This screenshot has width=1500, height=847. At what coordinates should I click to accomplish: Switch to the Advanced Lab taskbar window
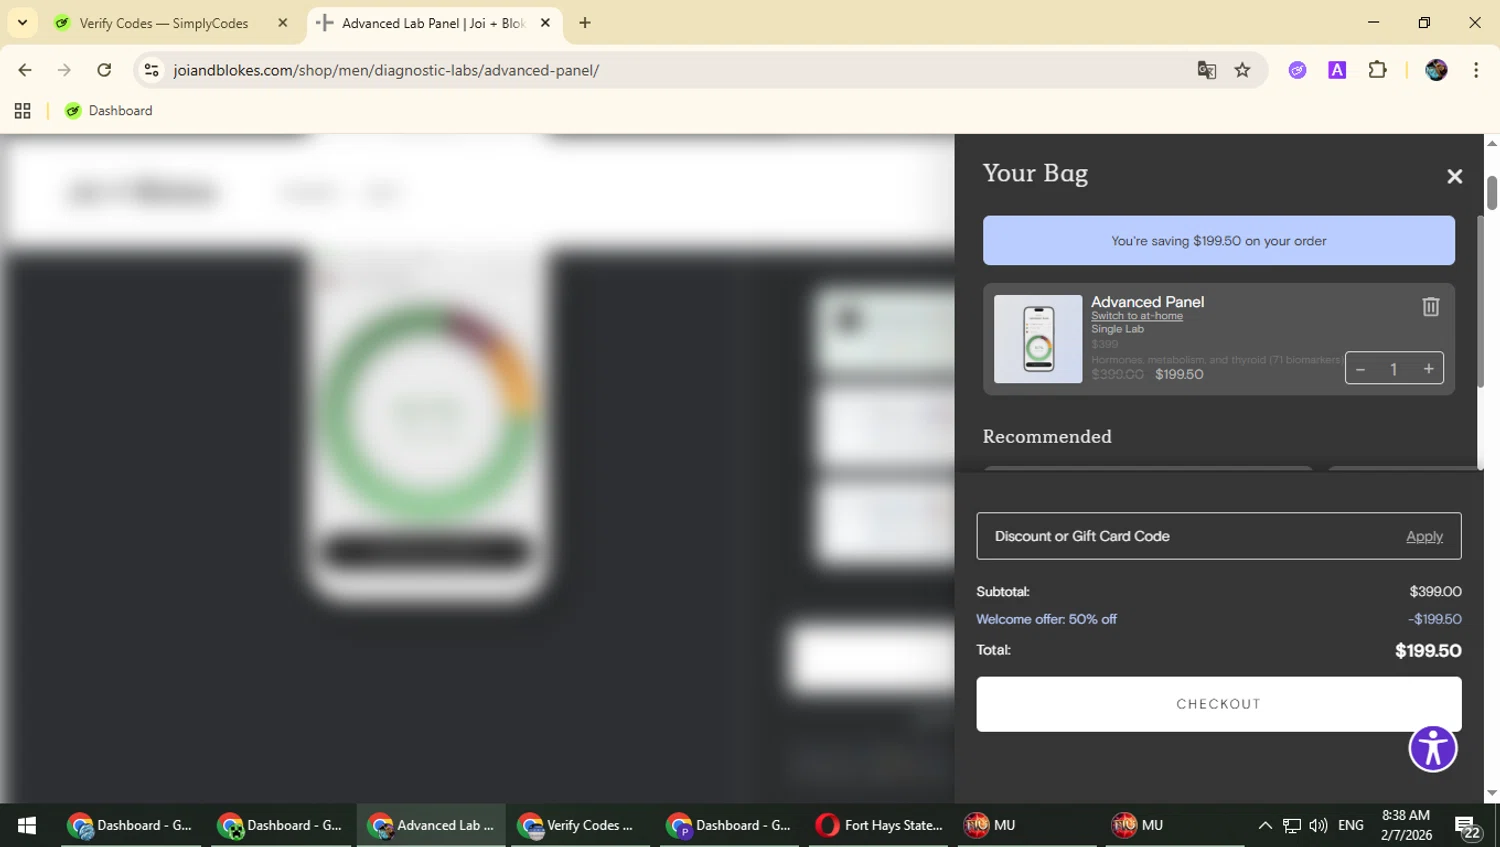[x=430, y=825]
